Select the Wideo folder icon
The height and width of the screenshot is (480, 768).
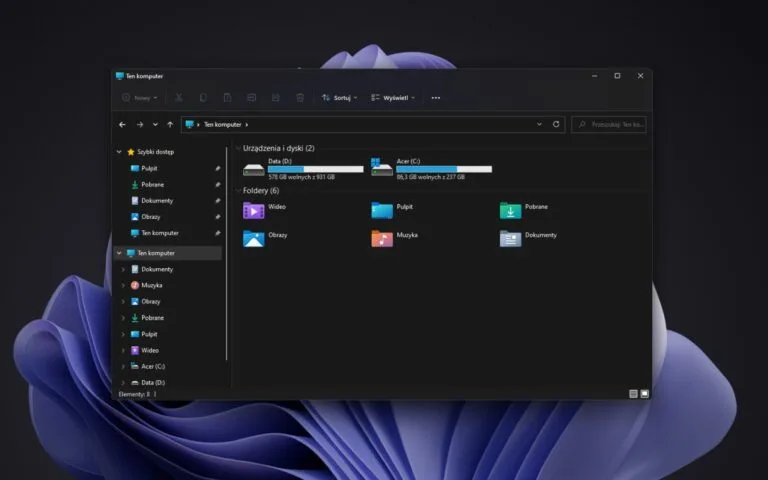point(254,211)
